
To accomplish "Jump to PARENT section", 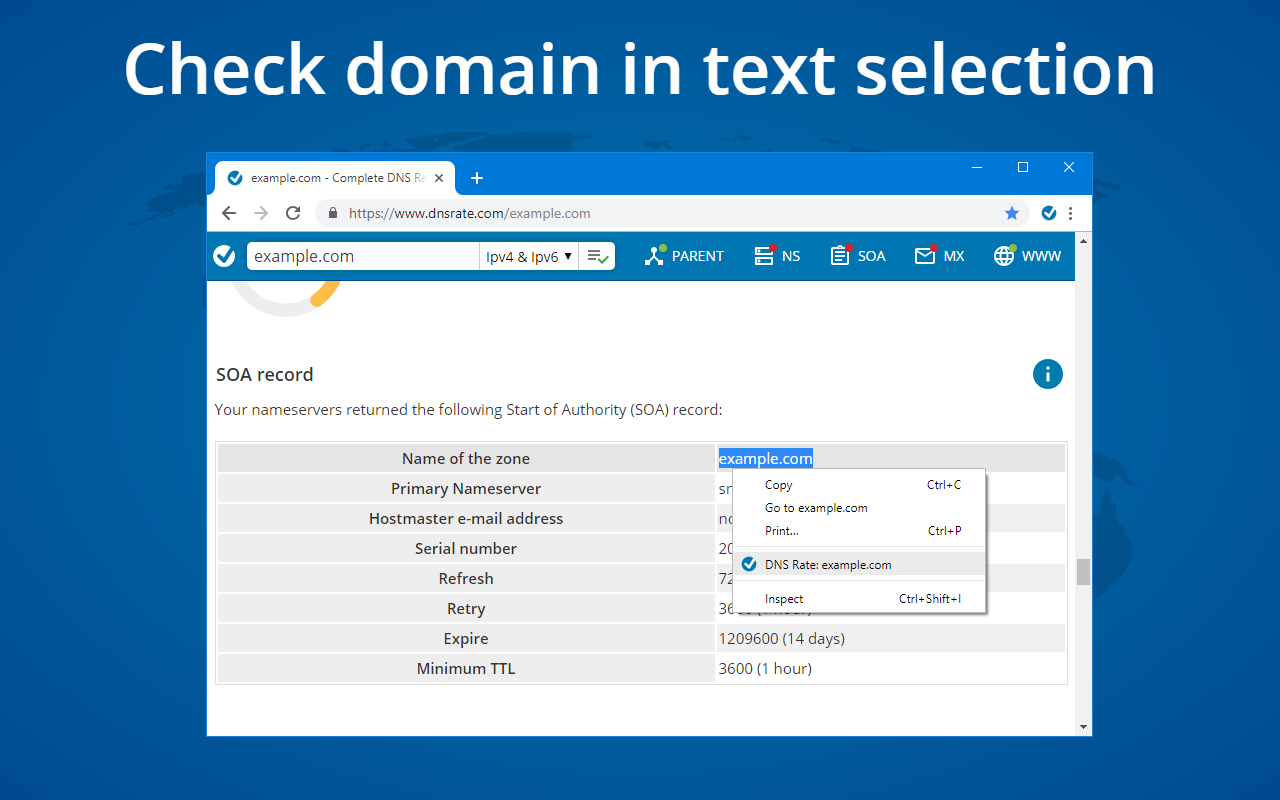I will (684, 256).
